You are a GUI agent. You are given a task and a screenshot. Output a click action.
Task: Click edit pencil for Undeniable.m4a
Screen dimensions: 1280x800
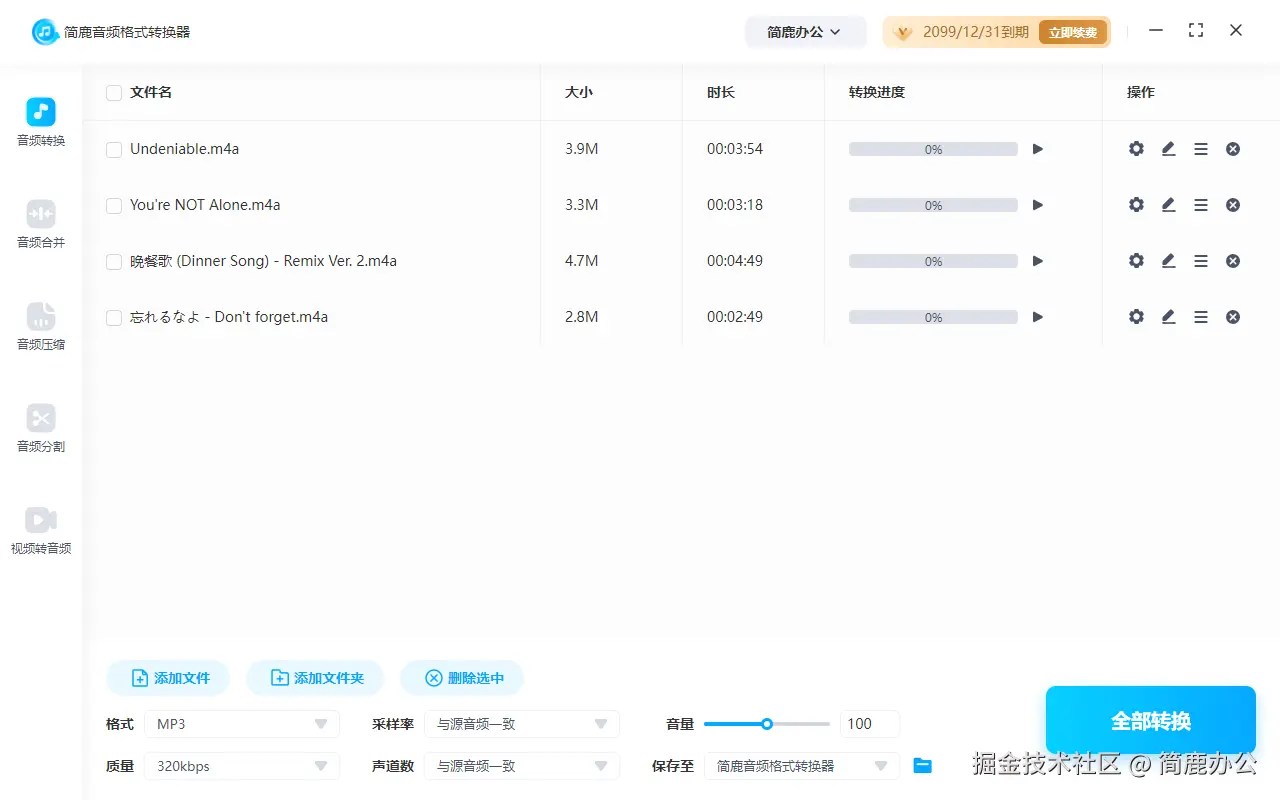tap(1168, 149)
